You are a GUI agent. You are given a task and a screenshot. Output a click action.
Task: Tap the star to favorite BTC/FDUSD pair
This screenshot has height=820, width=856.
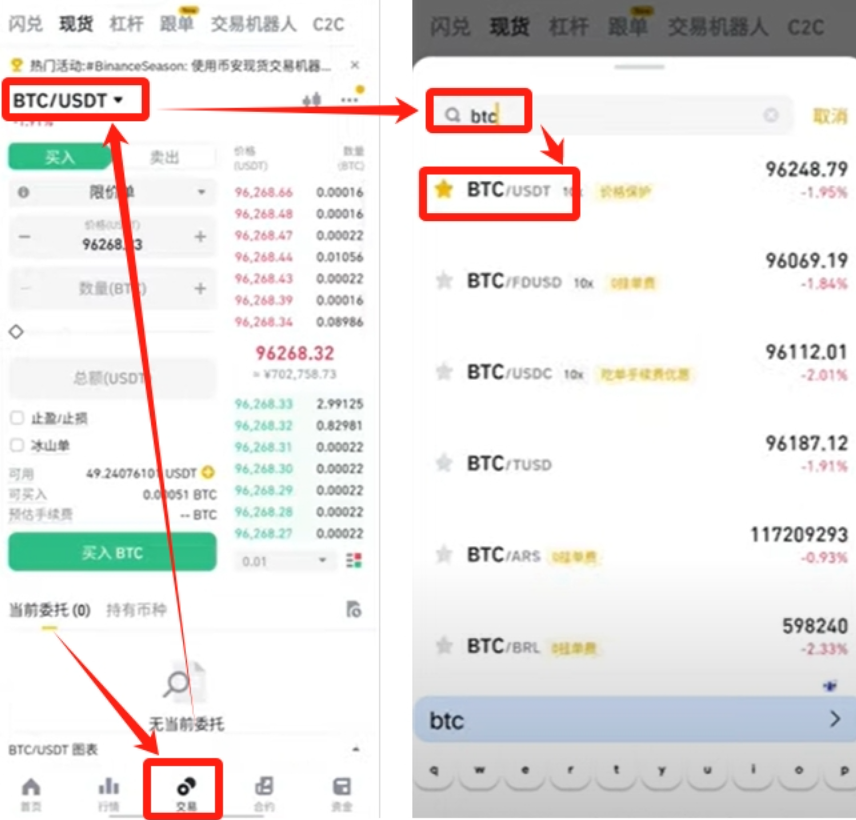(x=444, y=283)
